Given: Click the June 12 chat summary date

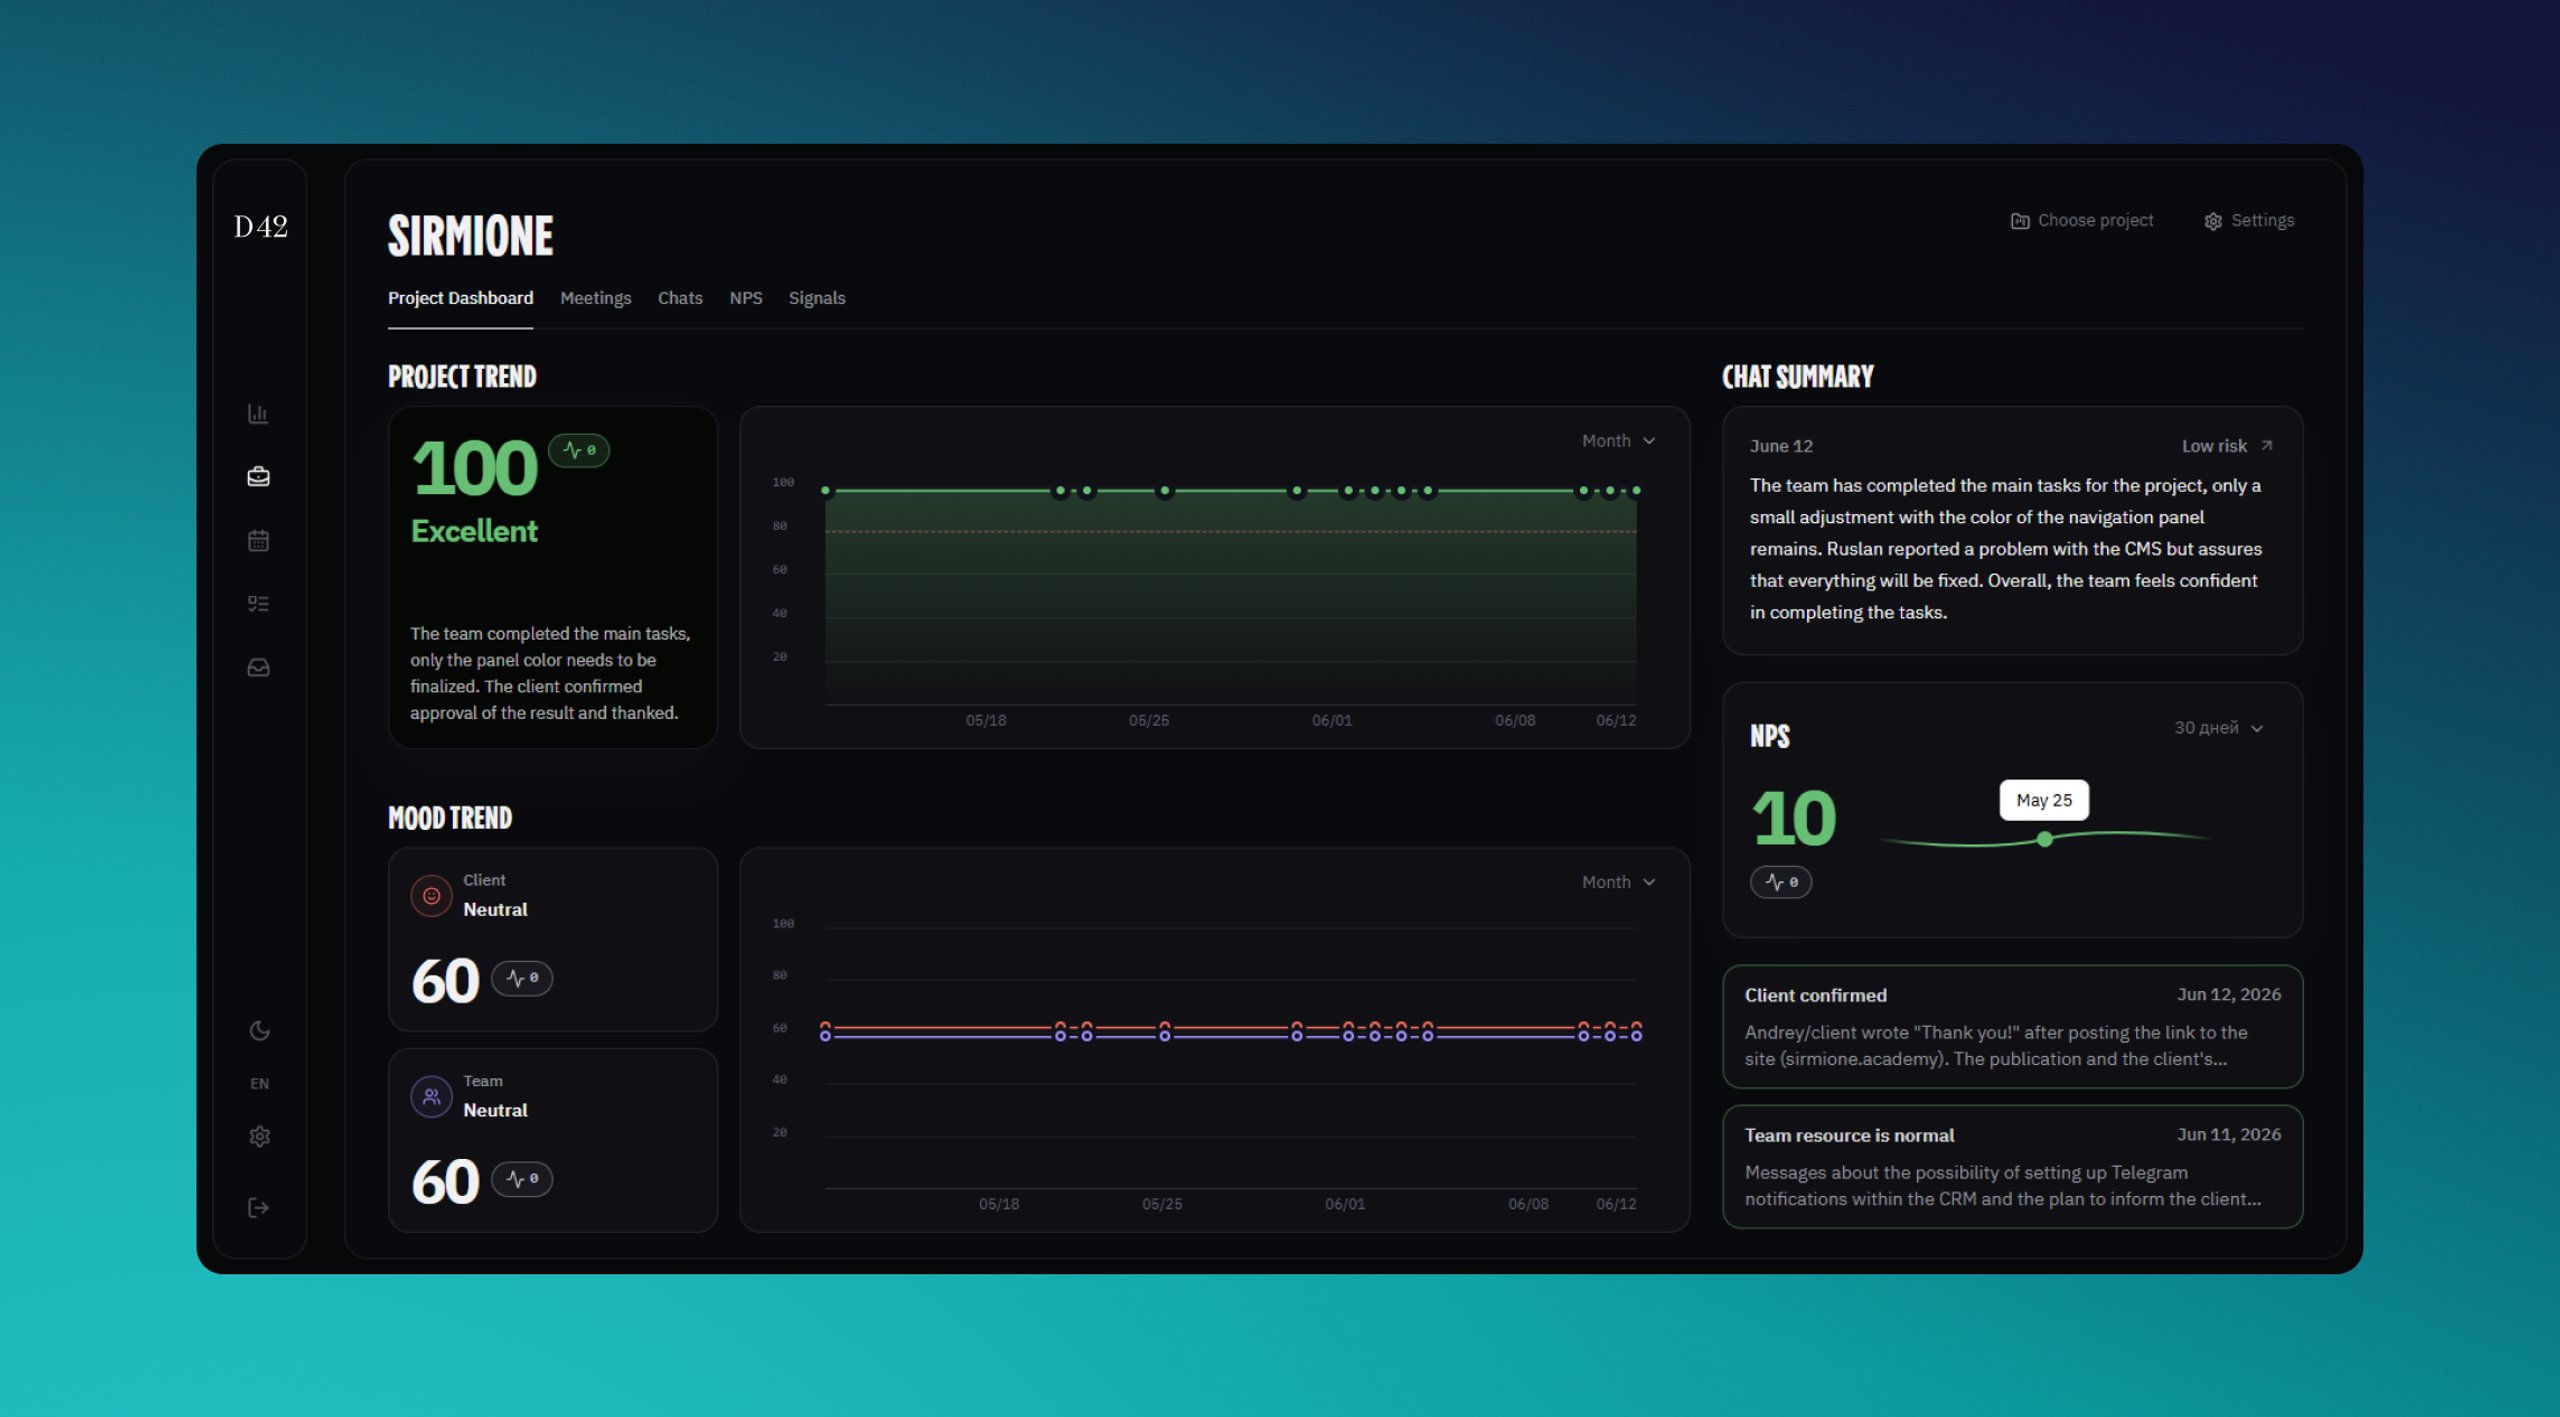Looking at the screenshot, I should (x=1780, y=446).
